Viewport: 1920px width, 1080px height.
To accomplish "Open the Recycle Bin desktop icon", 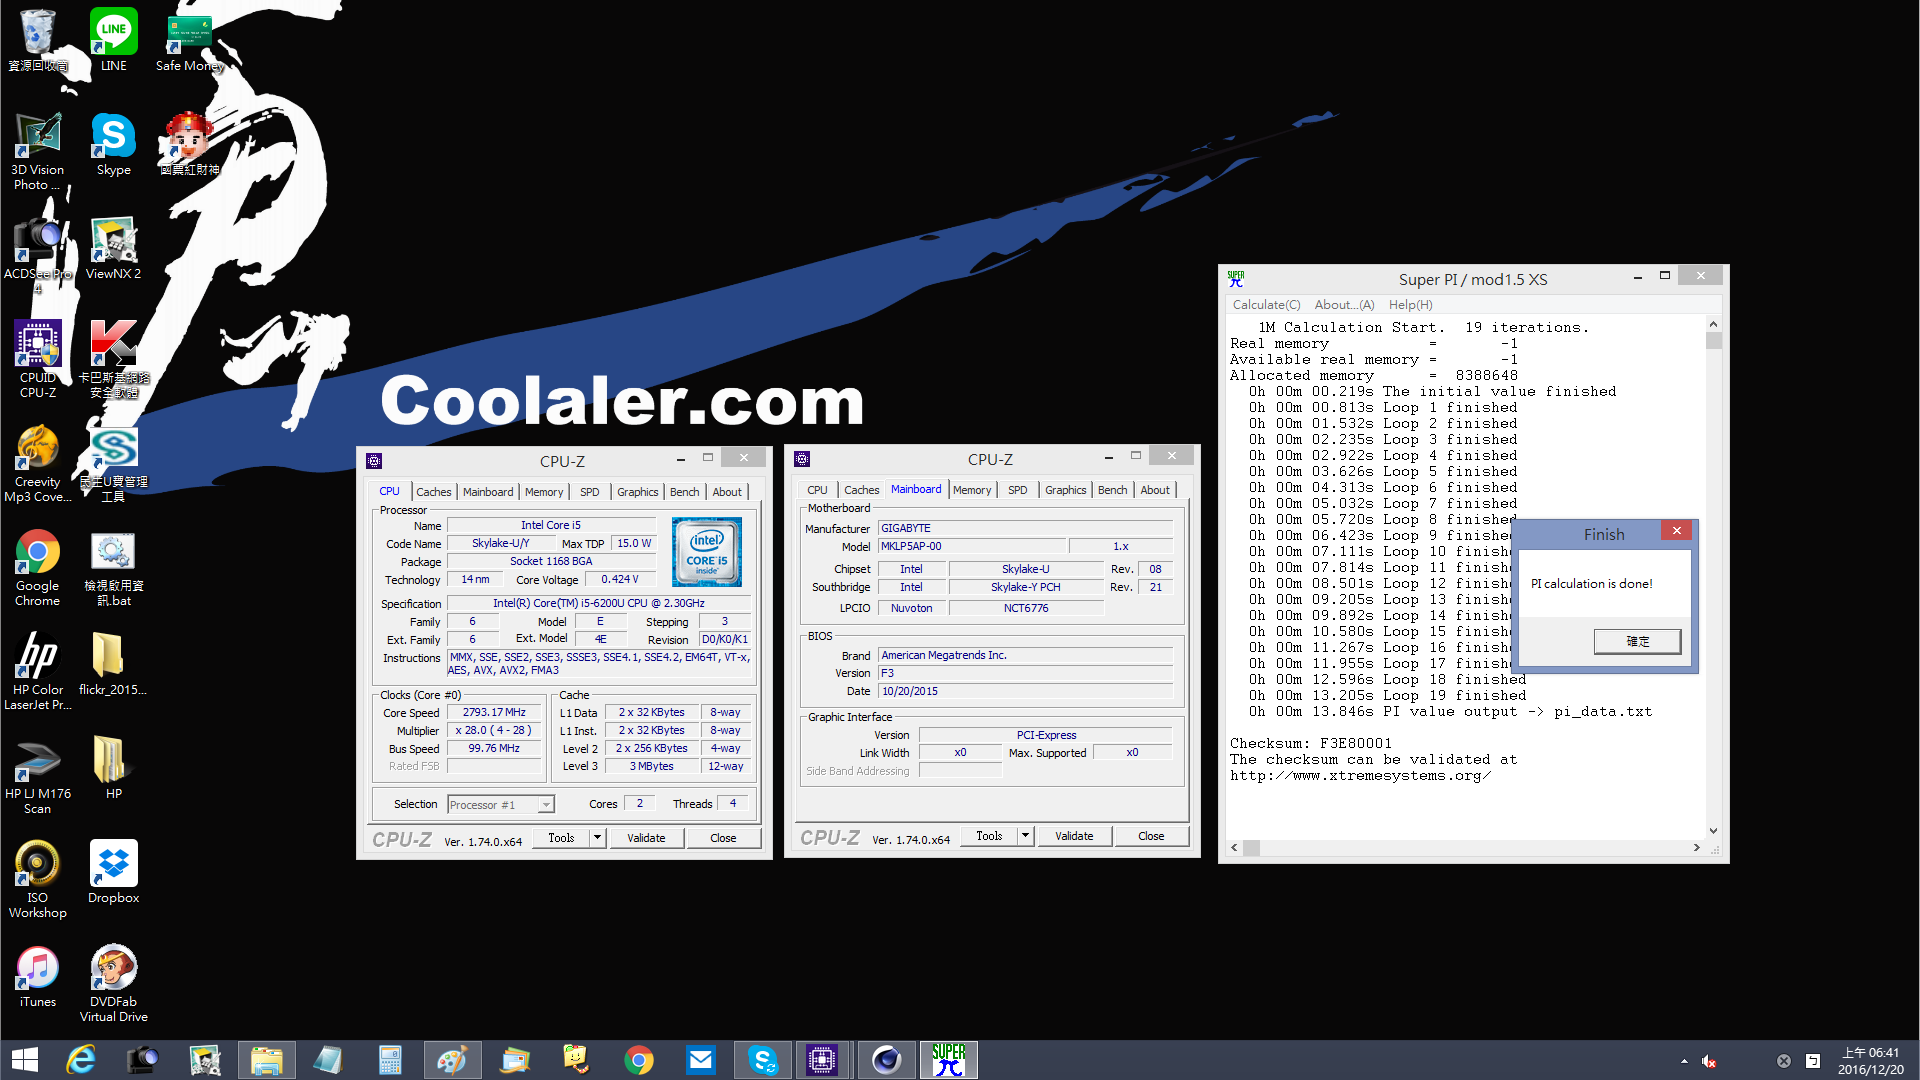I will coord(38,40).
